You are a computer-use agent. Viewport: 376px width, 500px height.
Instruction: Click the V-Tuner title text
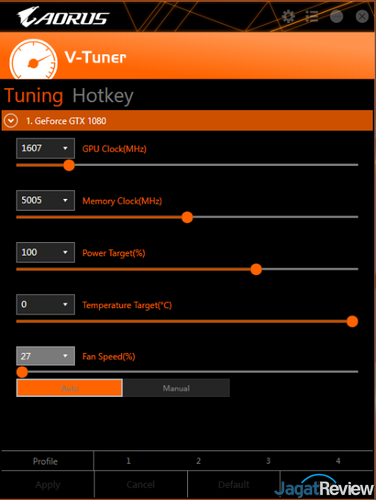tap(95, 57)
